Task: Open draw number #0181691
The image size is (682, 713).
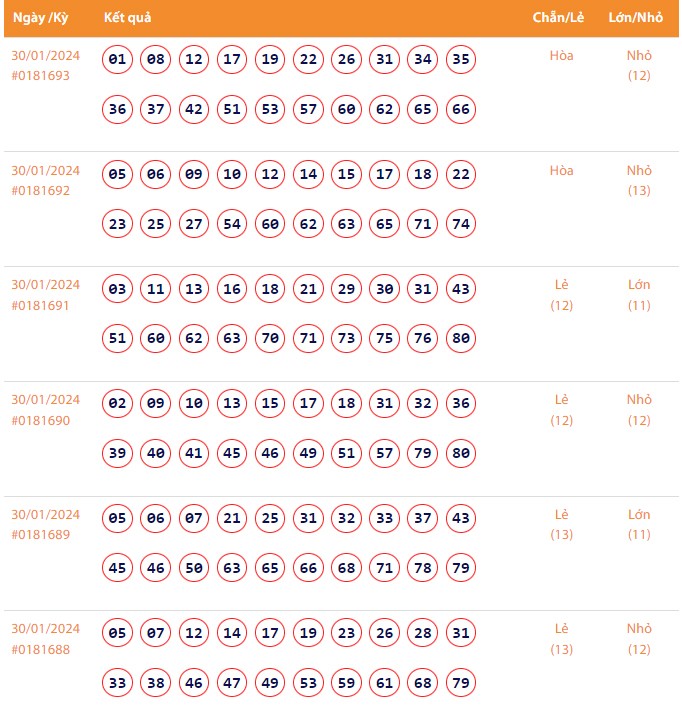Action: point(41,306)
